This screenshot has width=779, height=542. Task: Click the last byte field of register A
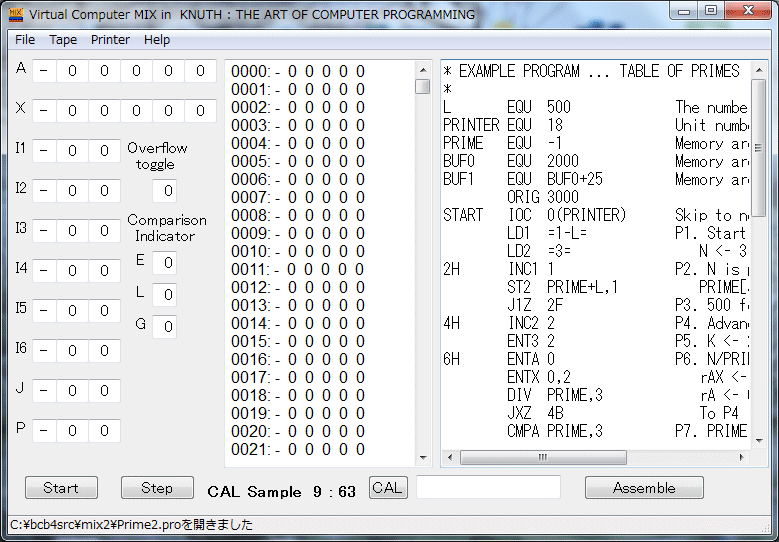click(x=200, y=71)
